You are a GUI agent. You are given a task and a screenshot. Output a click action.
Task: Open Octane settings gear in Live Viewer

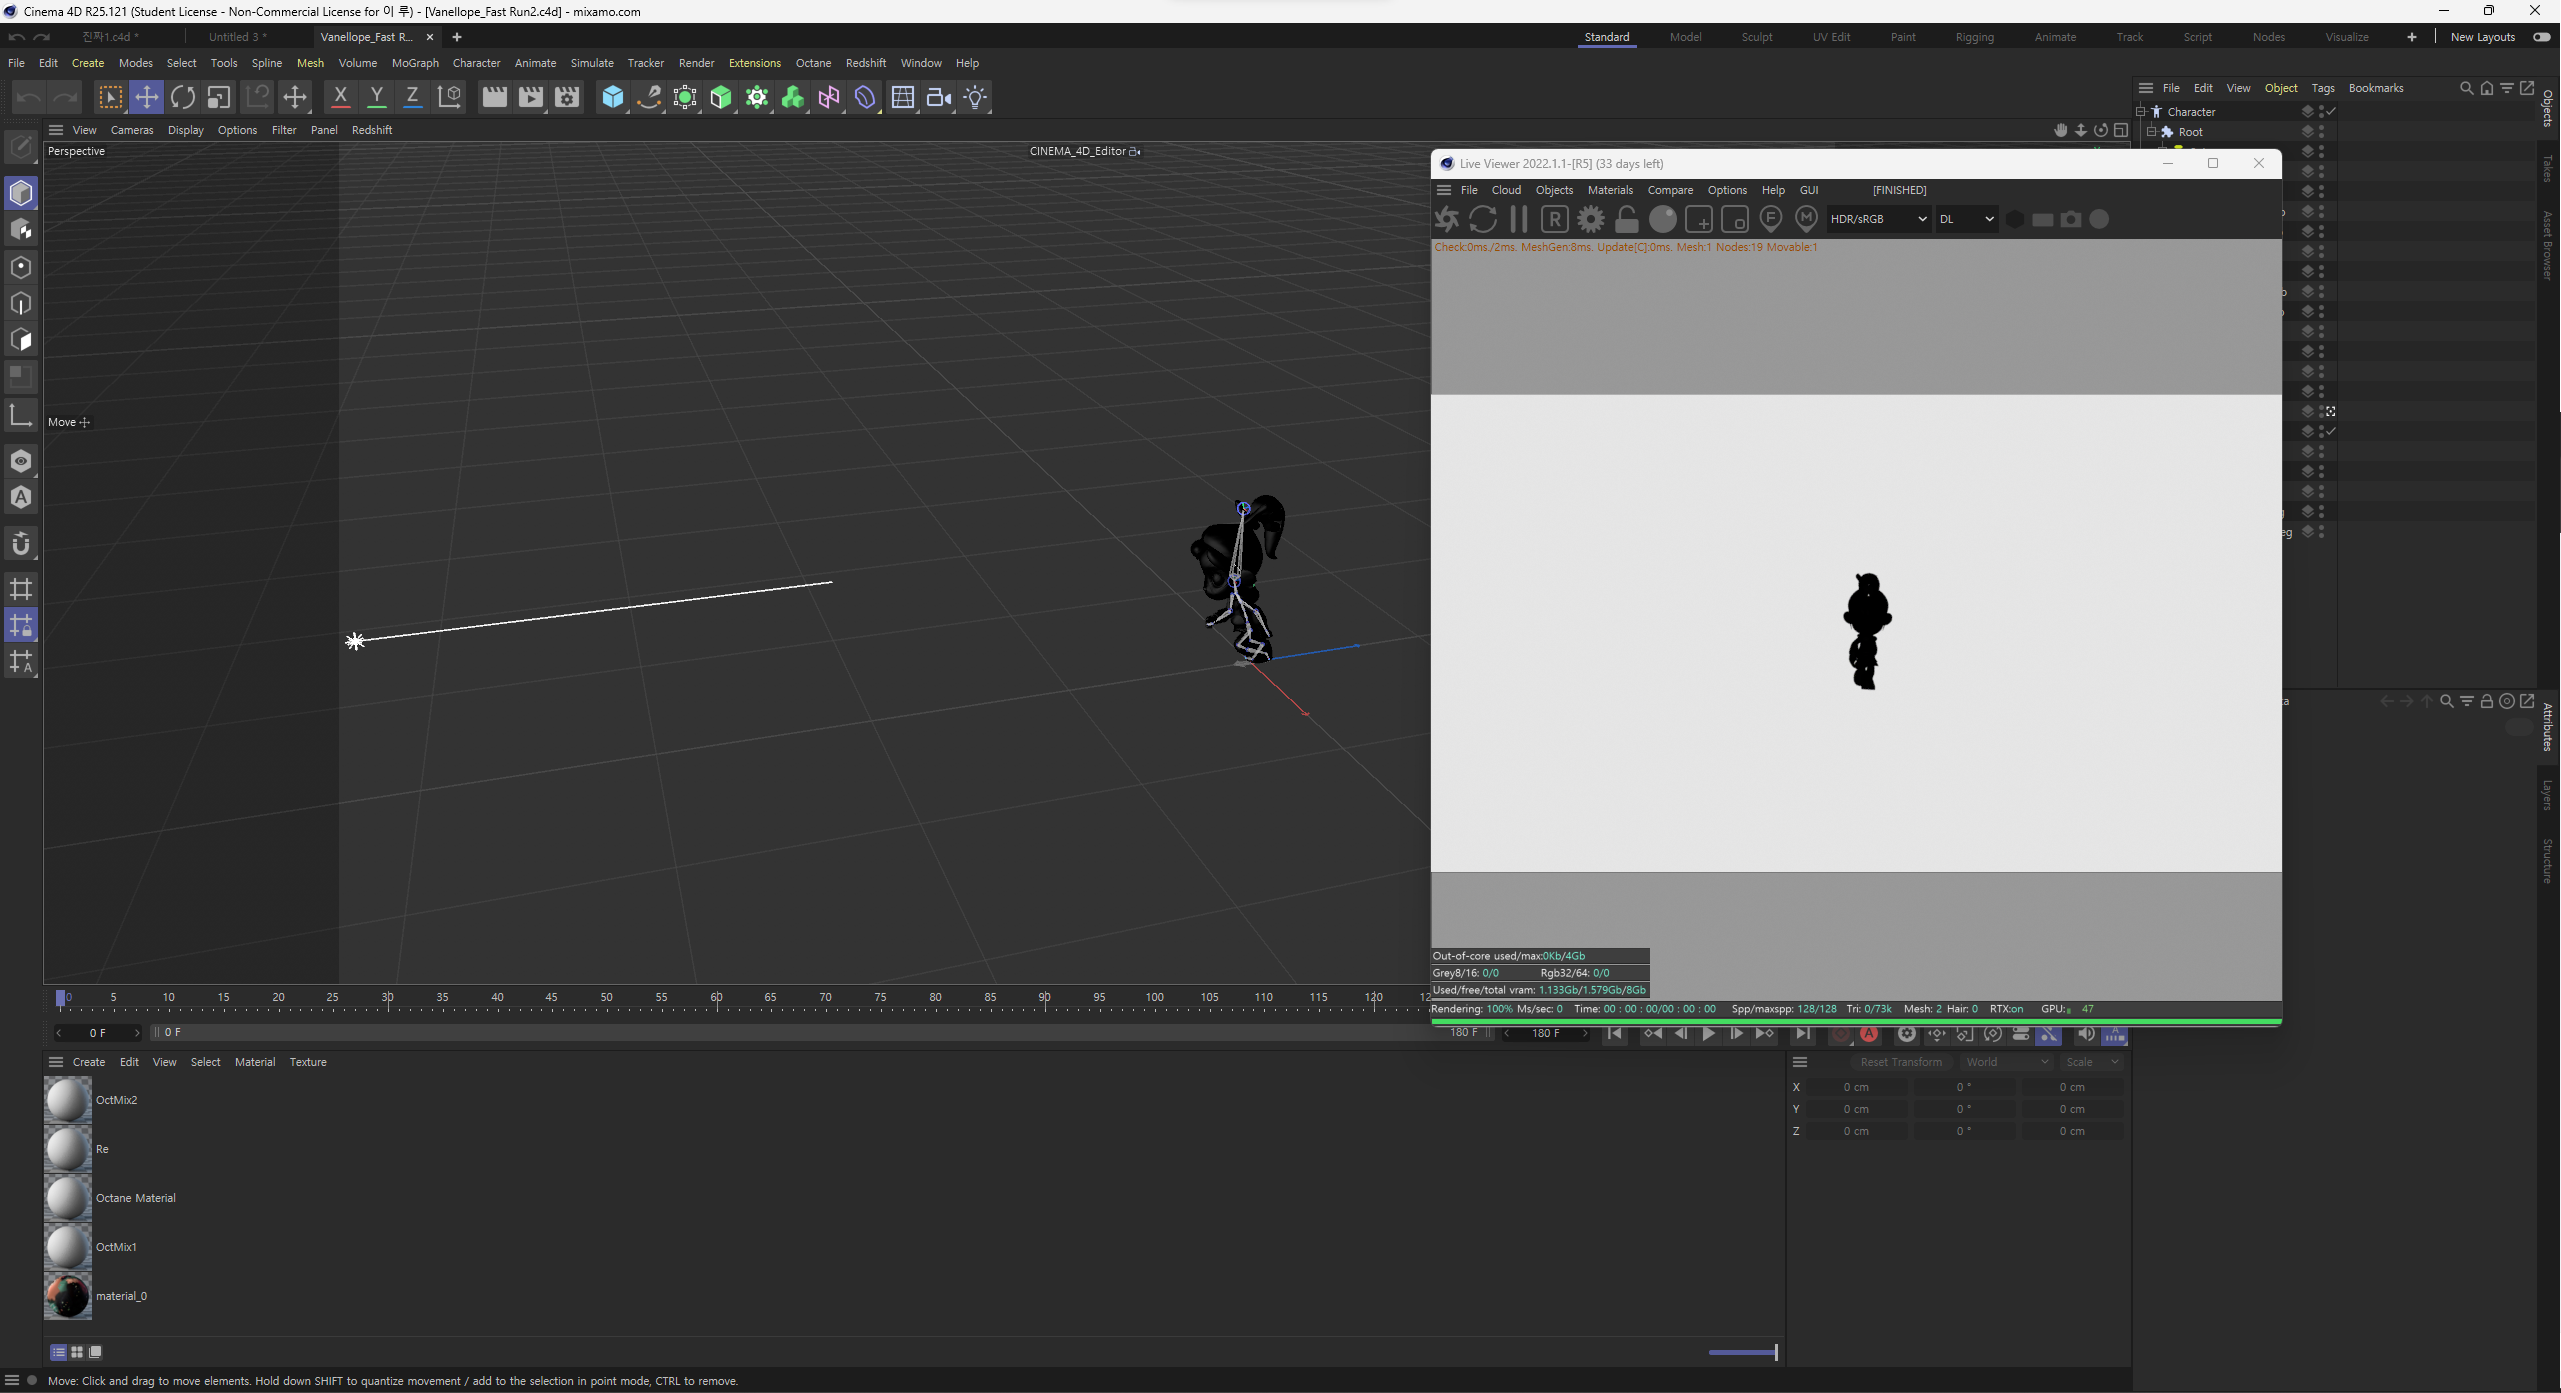(1591, 219)
